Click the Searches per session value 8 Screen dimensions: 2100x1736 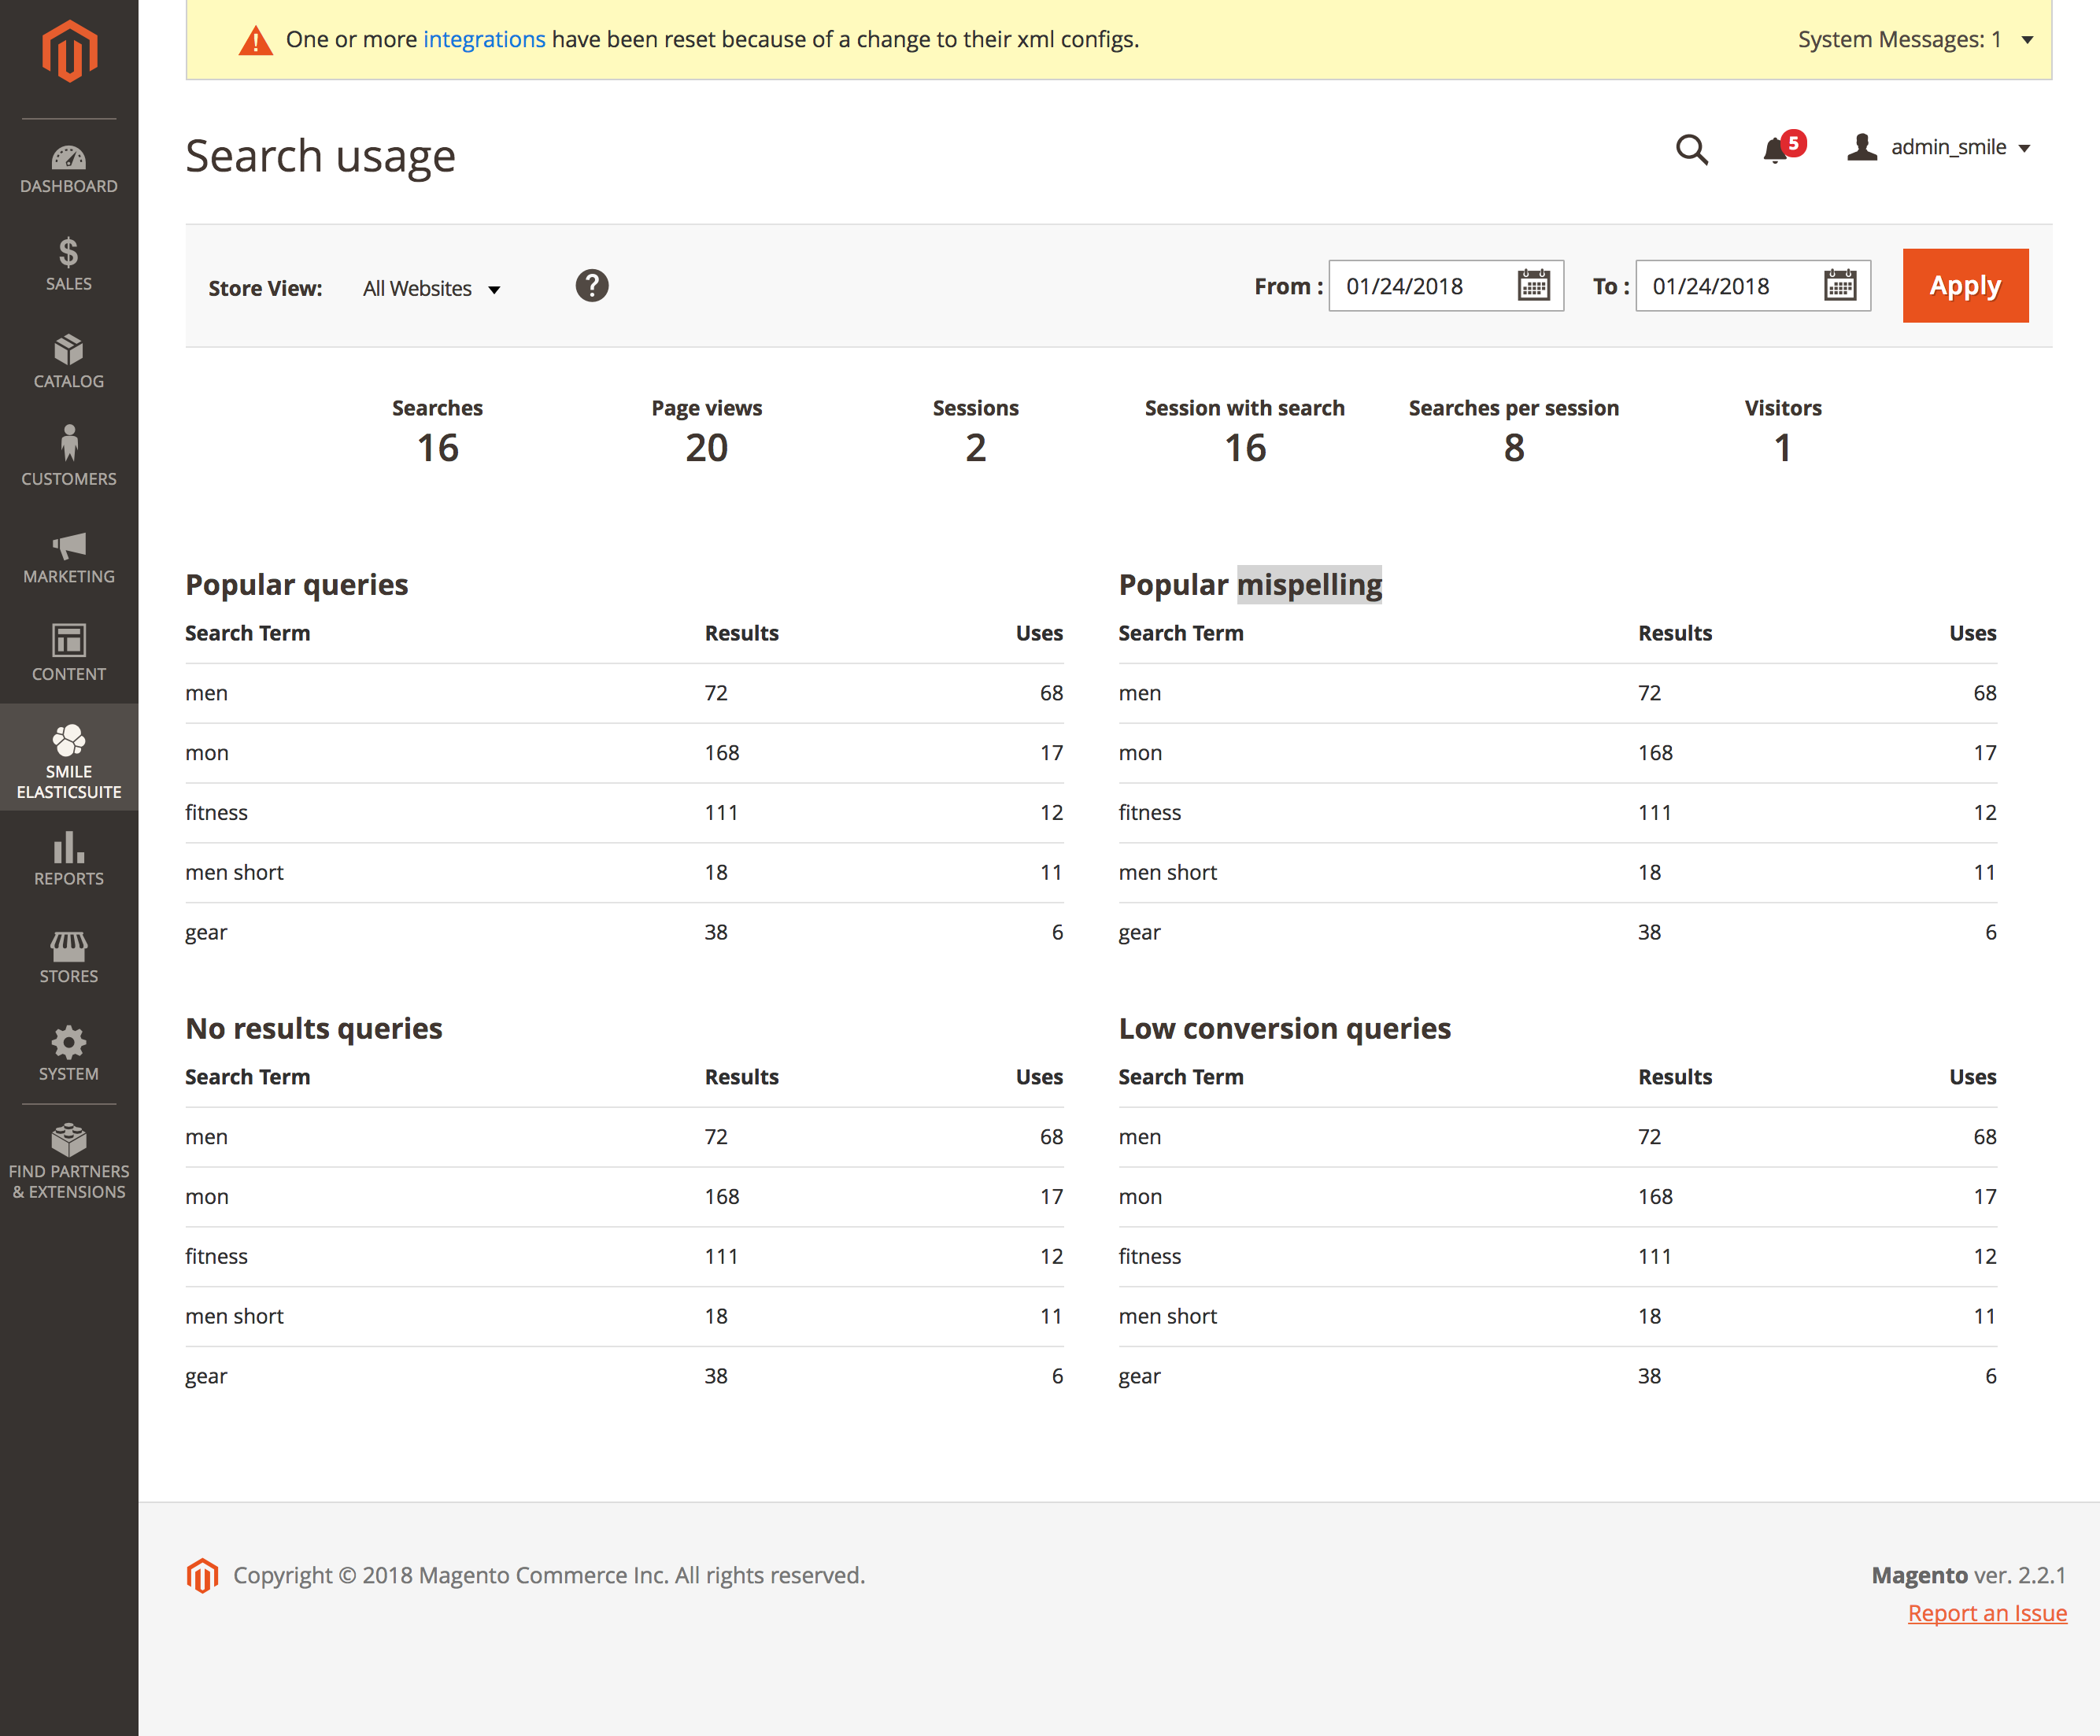click(1514, 448)
